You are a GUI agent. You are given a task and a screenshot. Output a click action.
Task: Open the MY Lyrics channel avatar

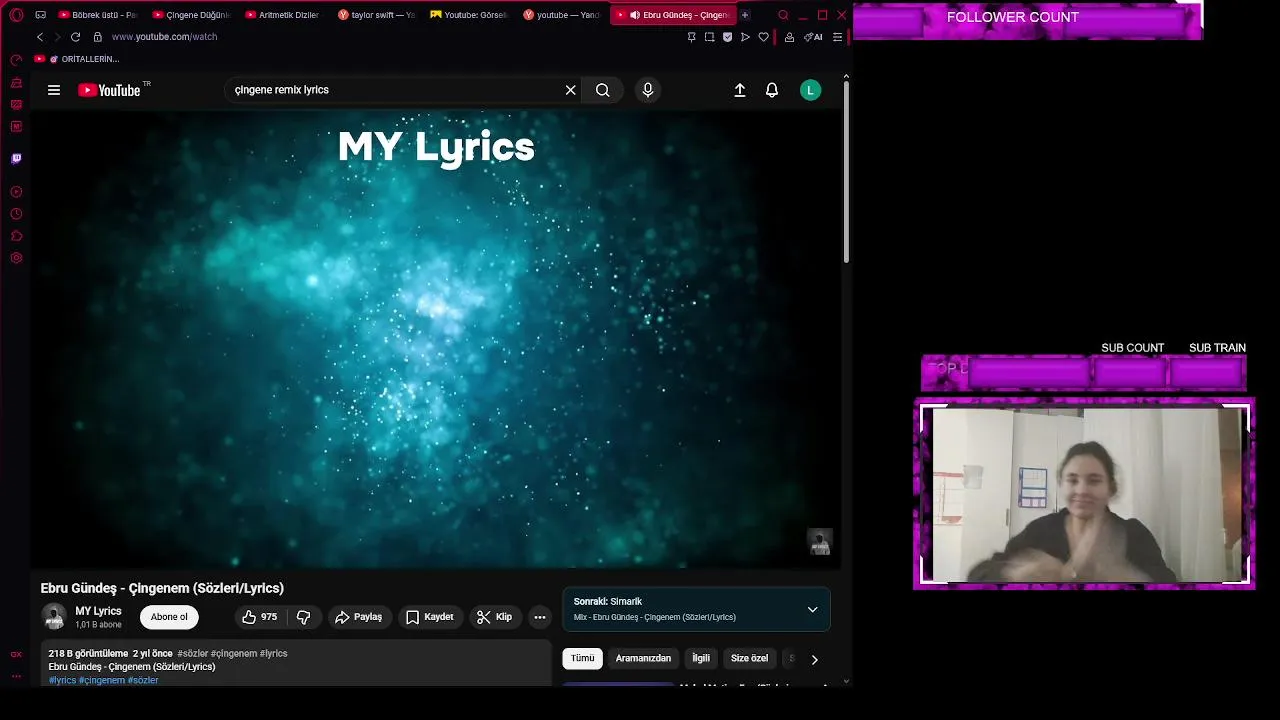coord(54,617)
